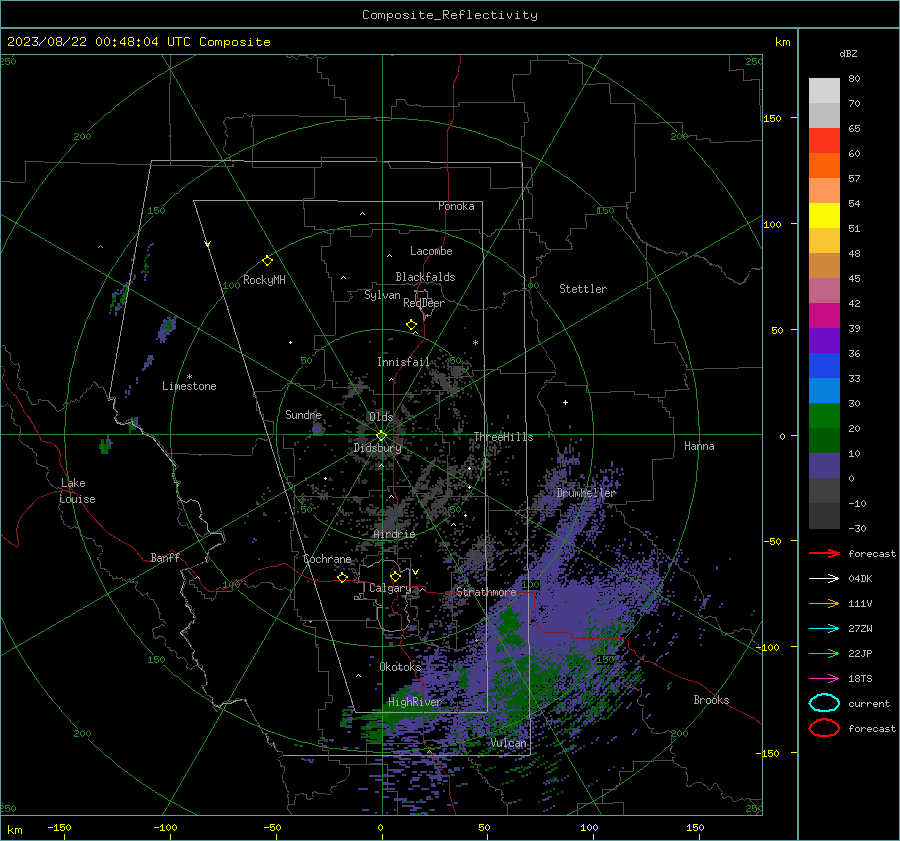This screenshot has width=900, height=841.
Task: Pick the magenta 39-42 dBZ swatch
Action: pyautogui.click(x=824, y=316)
